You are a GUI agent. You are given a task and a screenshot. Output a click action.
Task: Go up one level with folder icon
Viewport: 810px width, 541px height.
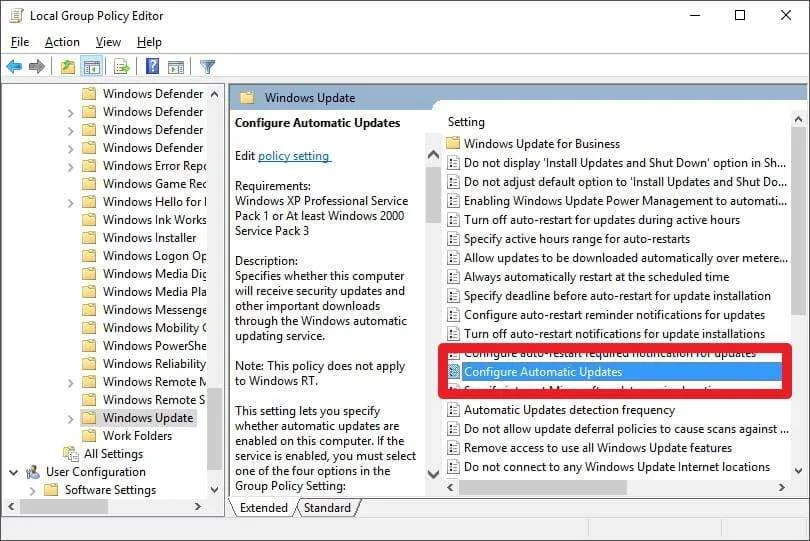click(68, 67)
